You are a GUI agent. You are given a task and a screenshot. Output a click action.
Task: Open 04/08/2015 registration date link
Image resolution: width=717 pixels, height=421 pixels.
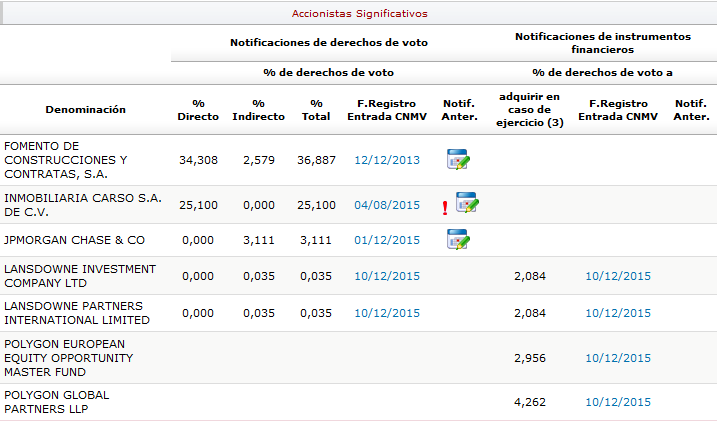pyautogui.click(x=387, y=205)
